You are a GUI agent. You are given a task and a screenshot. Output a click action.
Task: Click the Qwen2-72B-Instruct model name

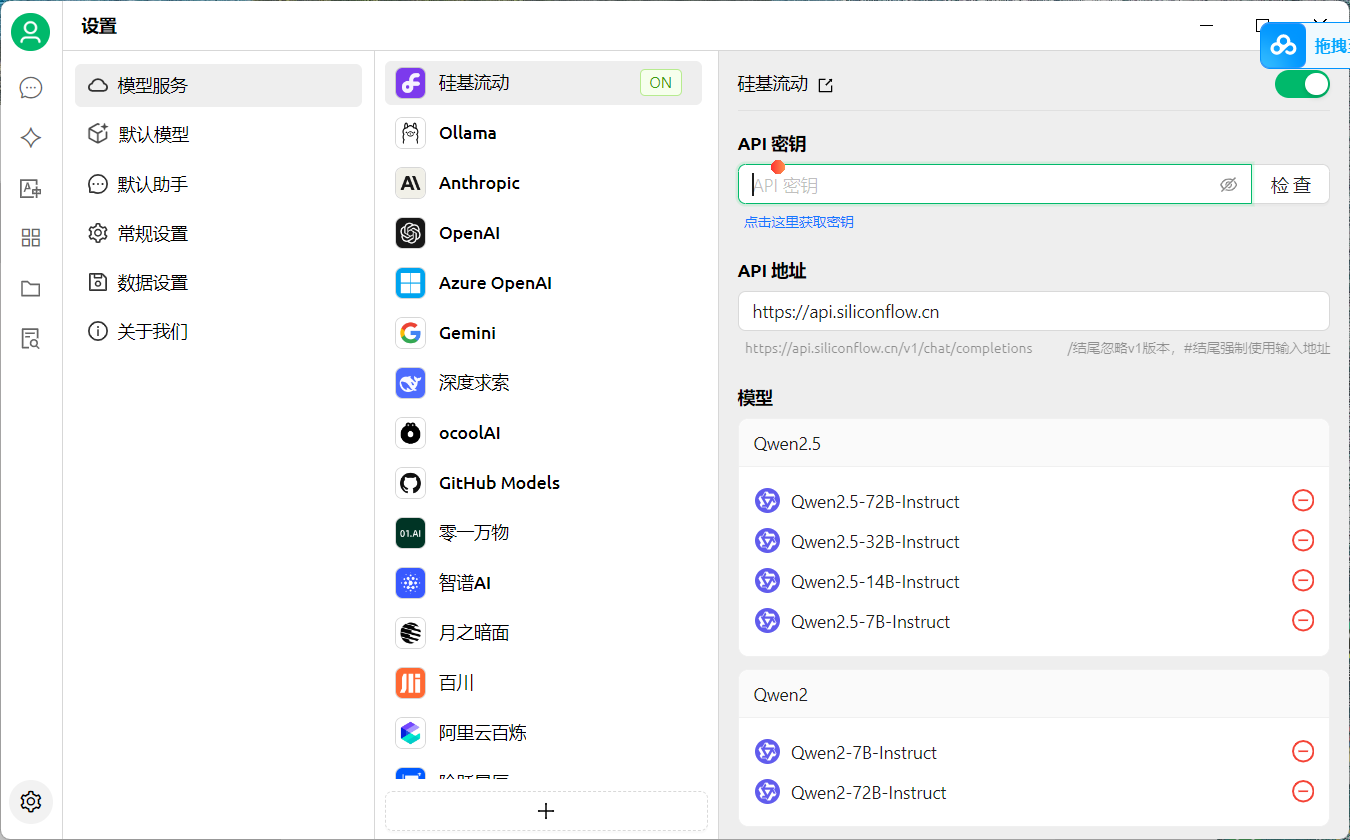(868, 793)
